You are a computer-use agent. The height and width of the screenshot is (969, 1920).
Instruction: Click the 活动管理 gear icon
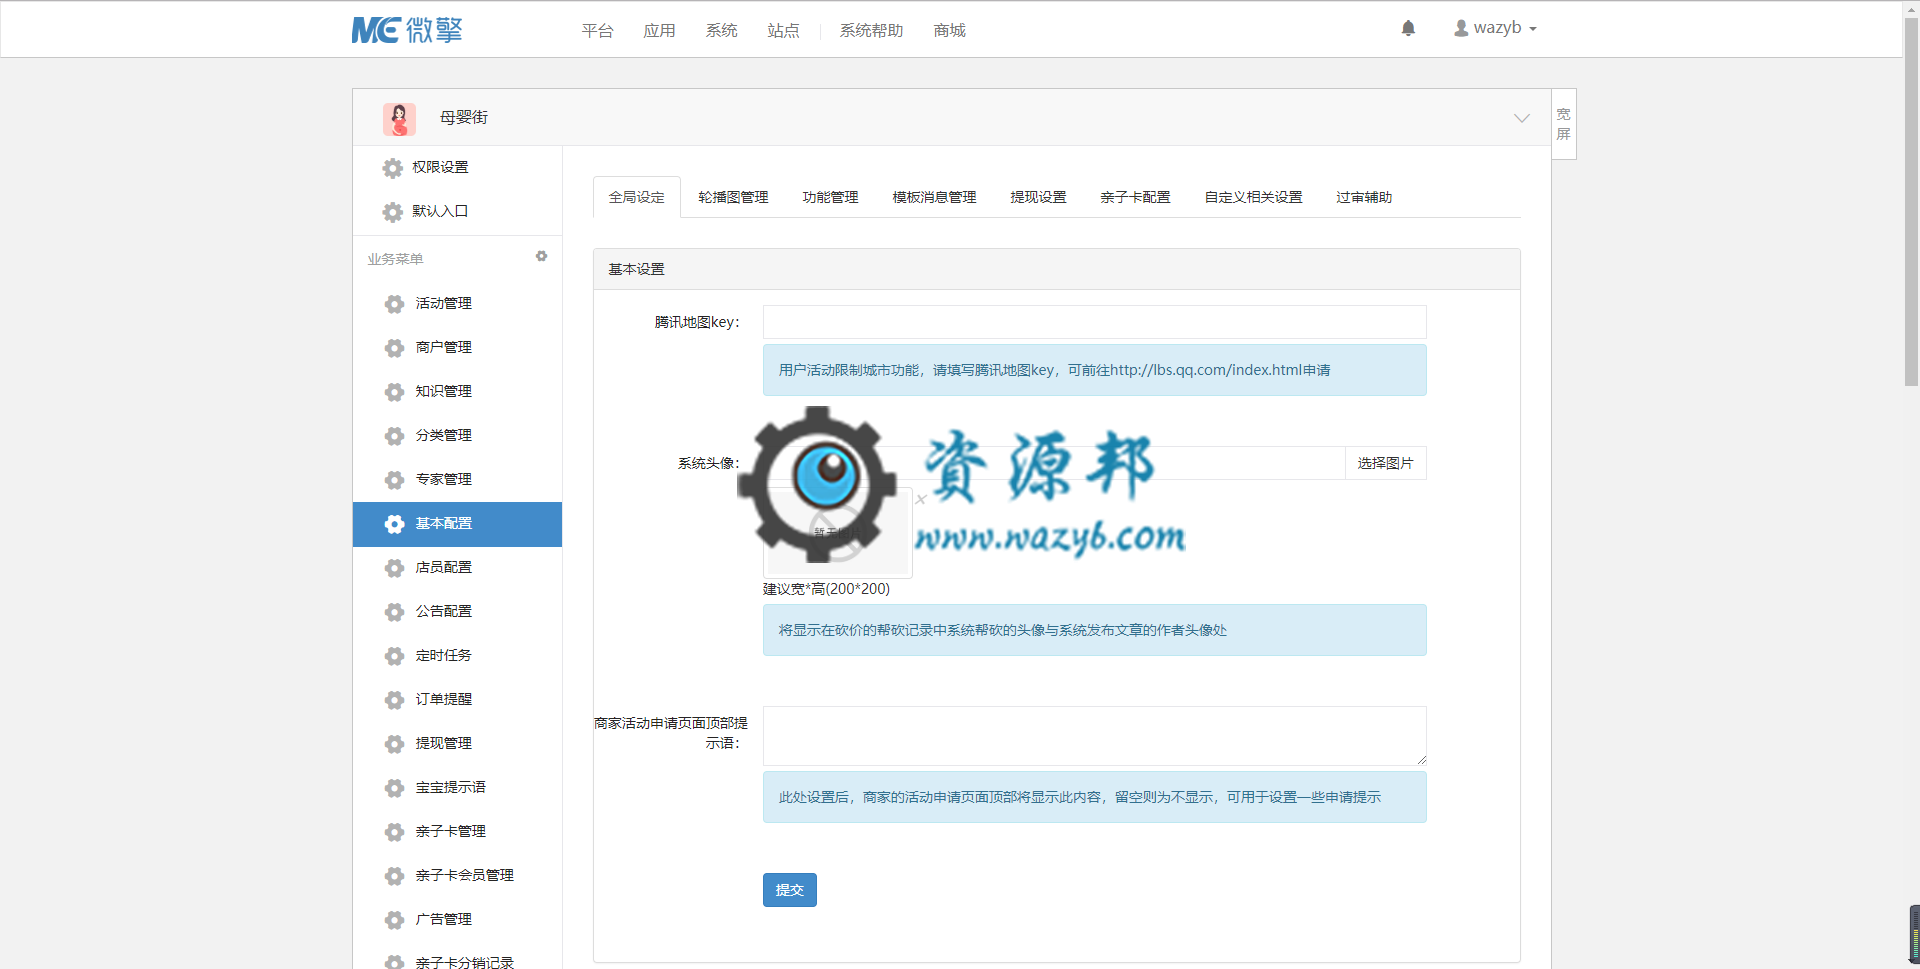pos(395,304)
